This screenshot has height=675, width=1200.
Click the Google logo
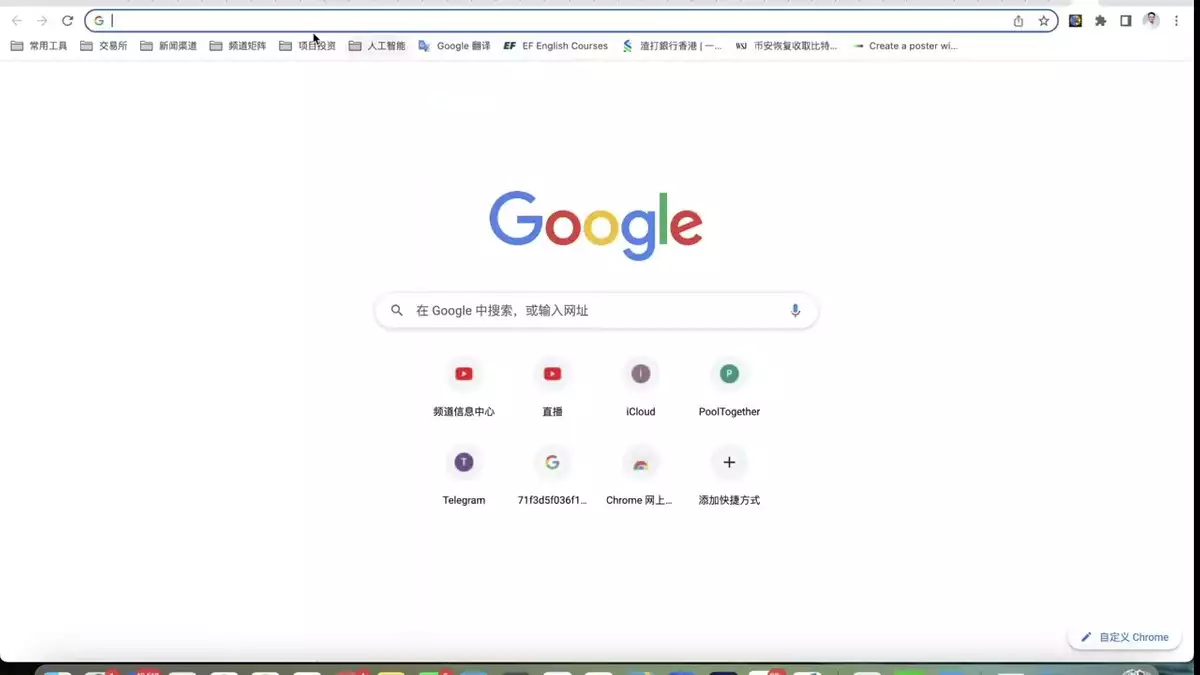(x=596, y=225)
